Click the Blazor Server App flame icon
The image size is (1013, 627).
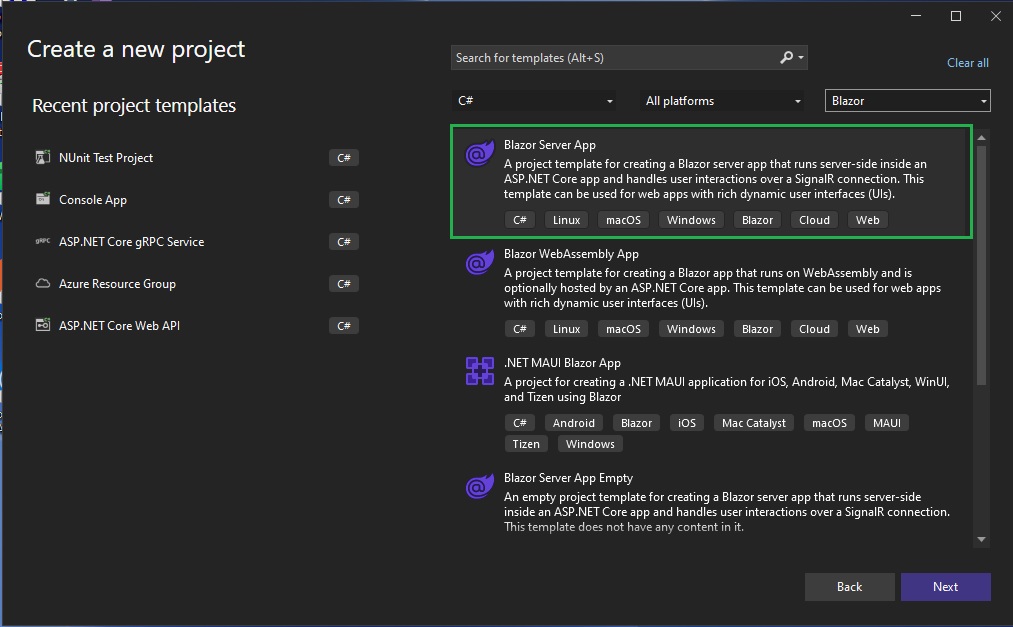point(479,154)
